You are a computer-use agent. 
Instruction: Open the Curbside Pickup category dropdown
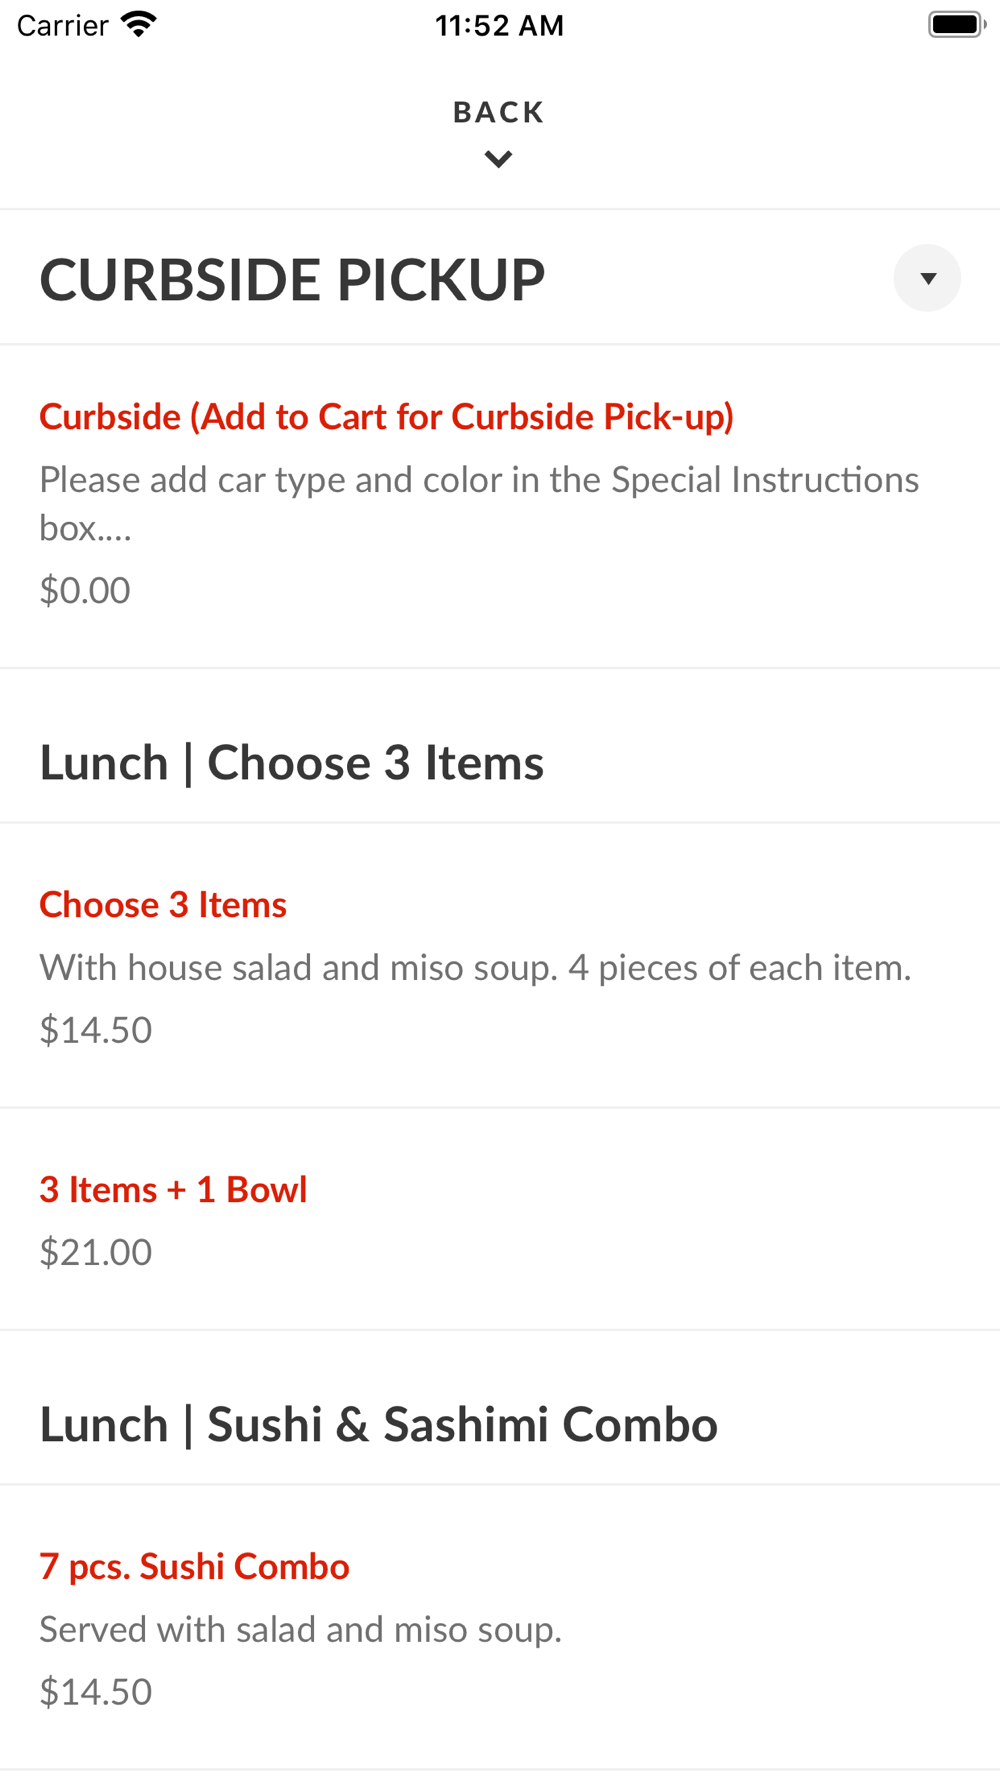click(x=927, y=278)
